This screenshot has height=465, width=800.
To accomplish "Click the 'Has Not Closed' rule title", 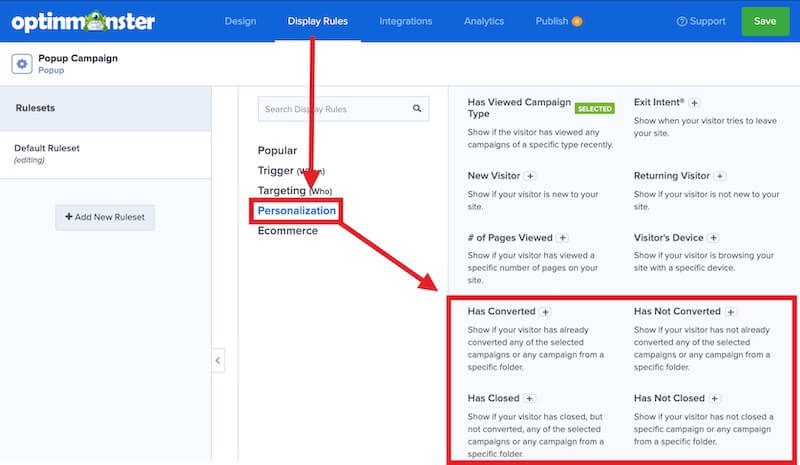I will click(669, 398).
